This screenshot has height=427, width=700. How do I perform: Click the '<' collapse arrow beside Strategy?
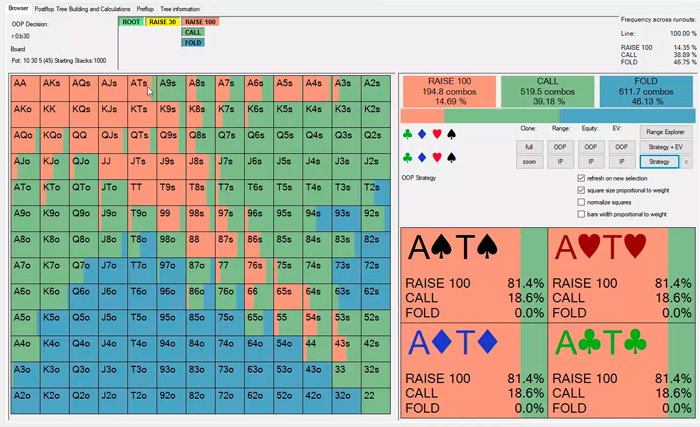(x=686, y=161)
